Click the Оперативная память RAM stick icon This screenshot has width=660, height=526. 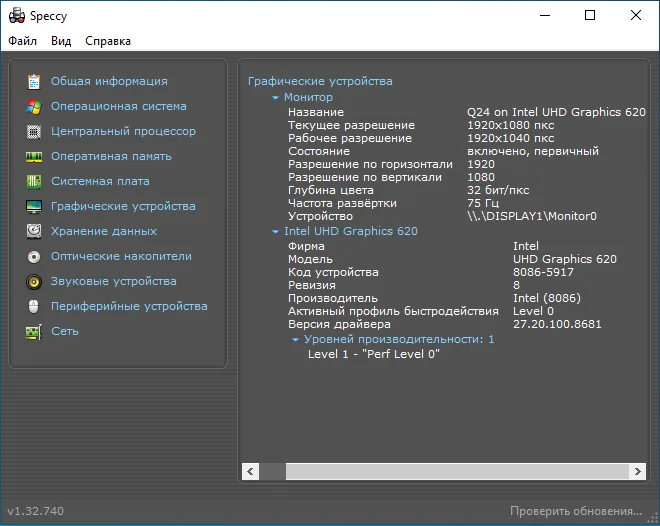34,157
